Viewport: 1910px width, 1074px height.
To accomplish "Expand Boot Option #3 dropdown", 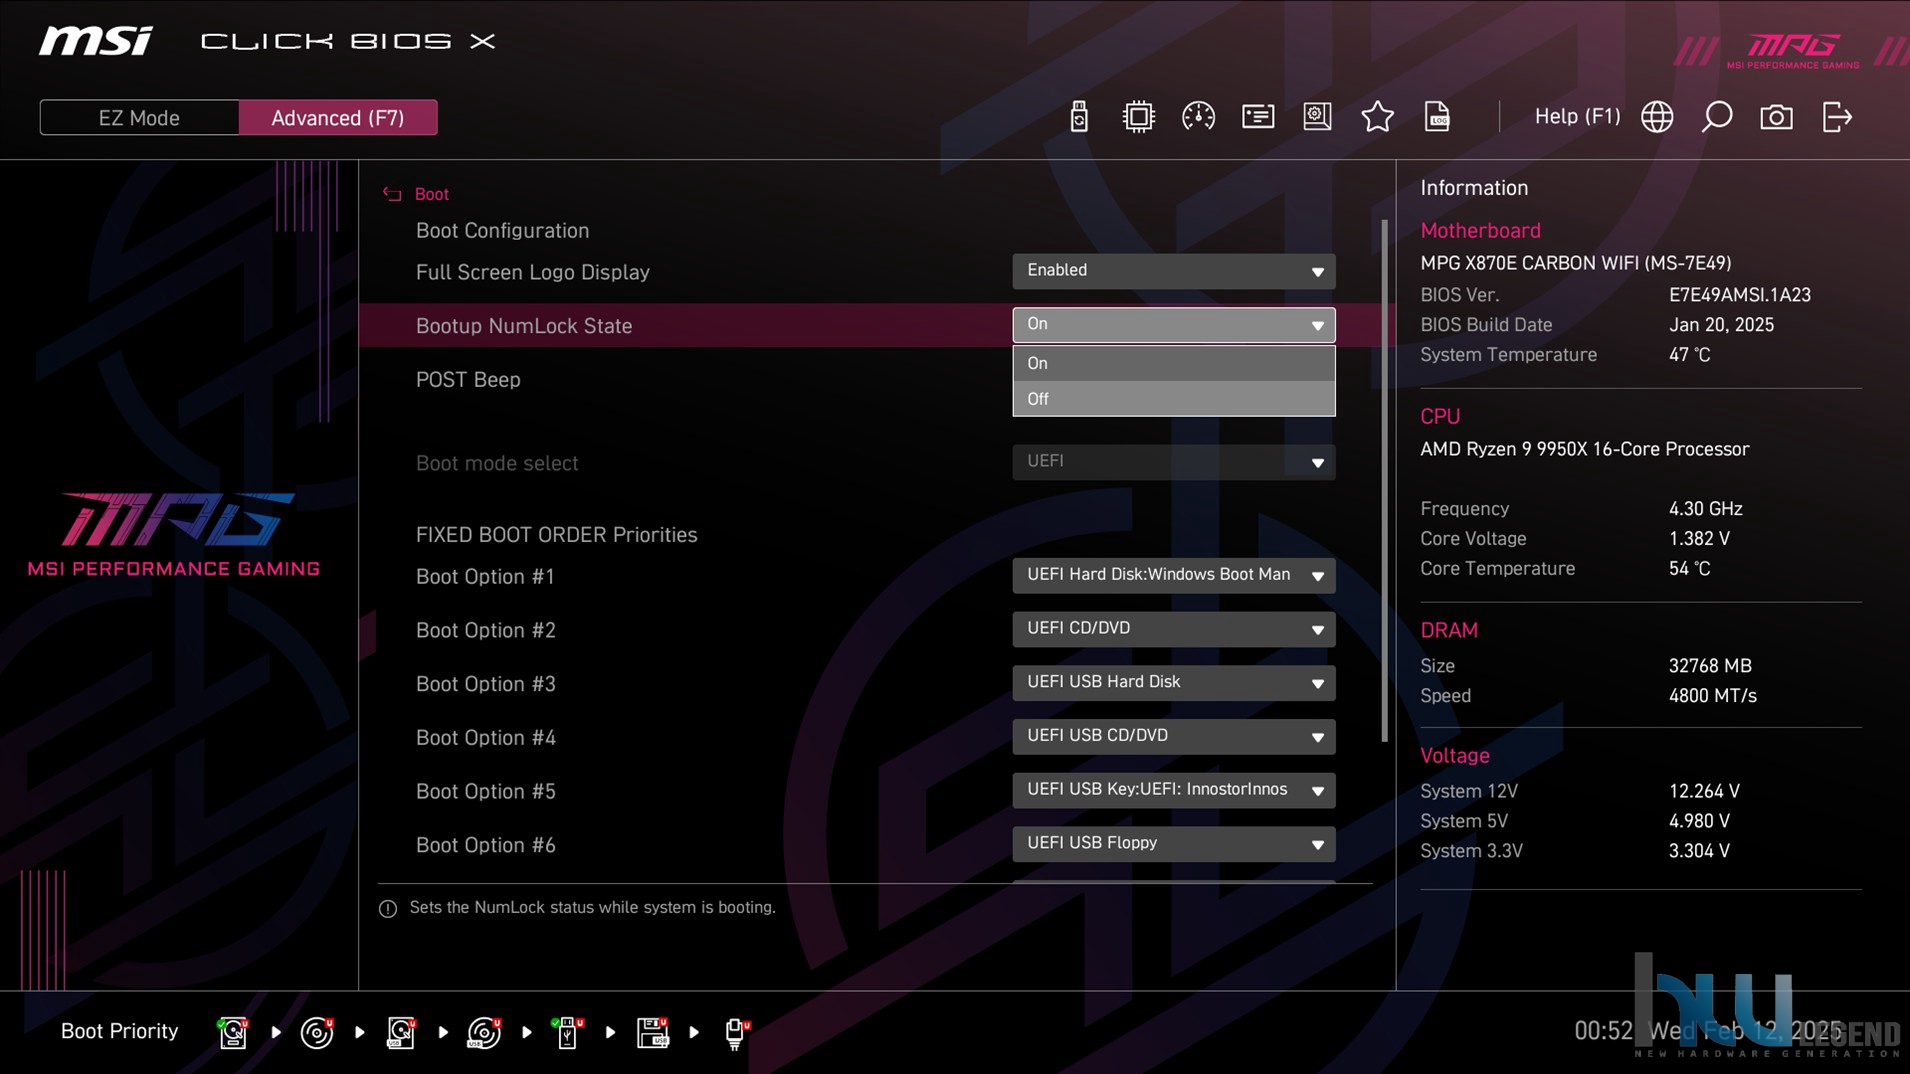I will 1173,684.
